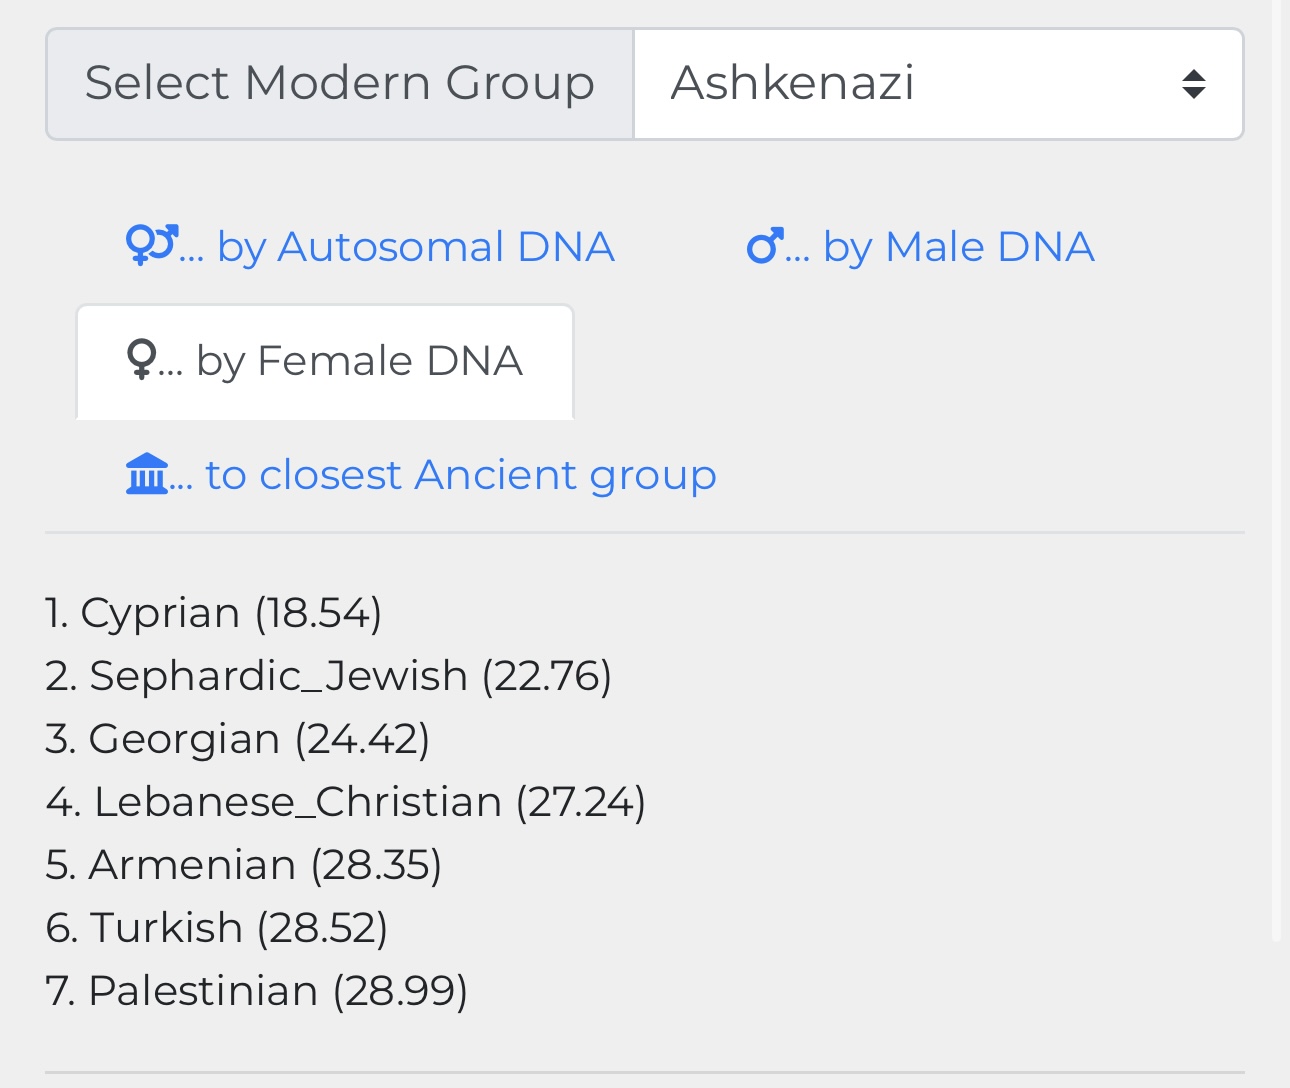Viewport: 1290px width, 1088px height.
Task: Click the Lebanese_Christian (27.24) entry
Action: pos(346,802)
